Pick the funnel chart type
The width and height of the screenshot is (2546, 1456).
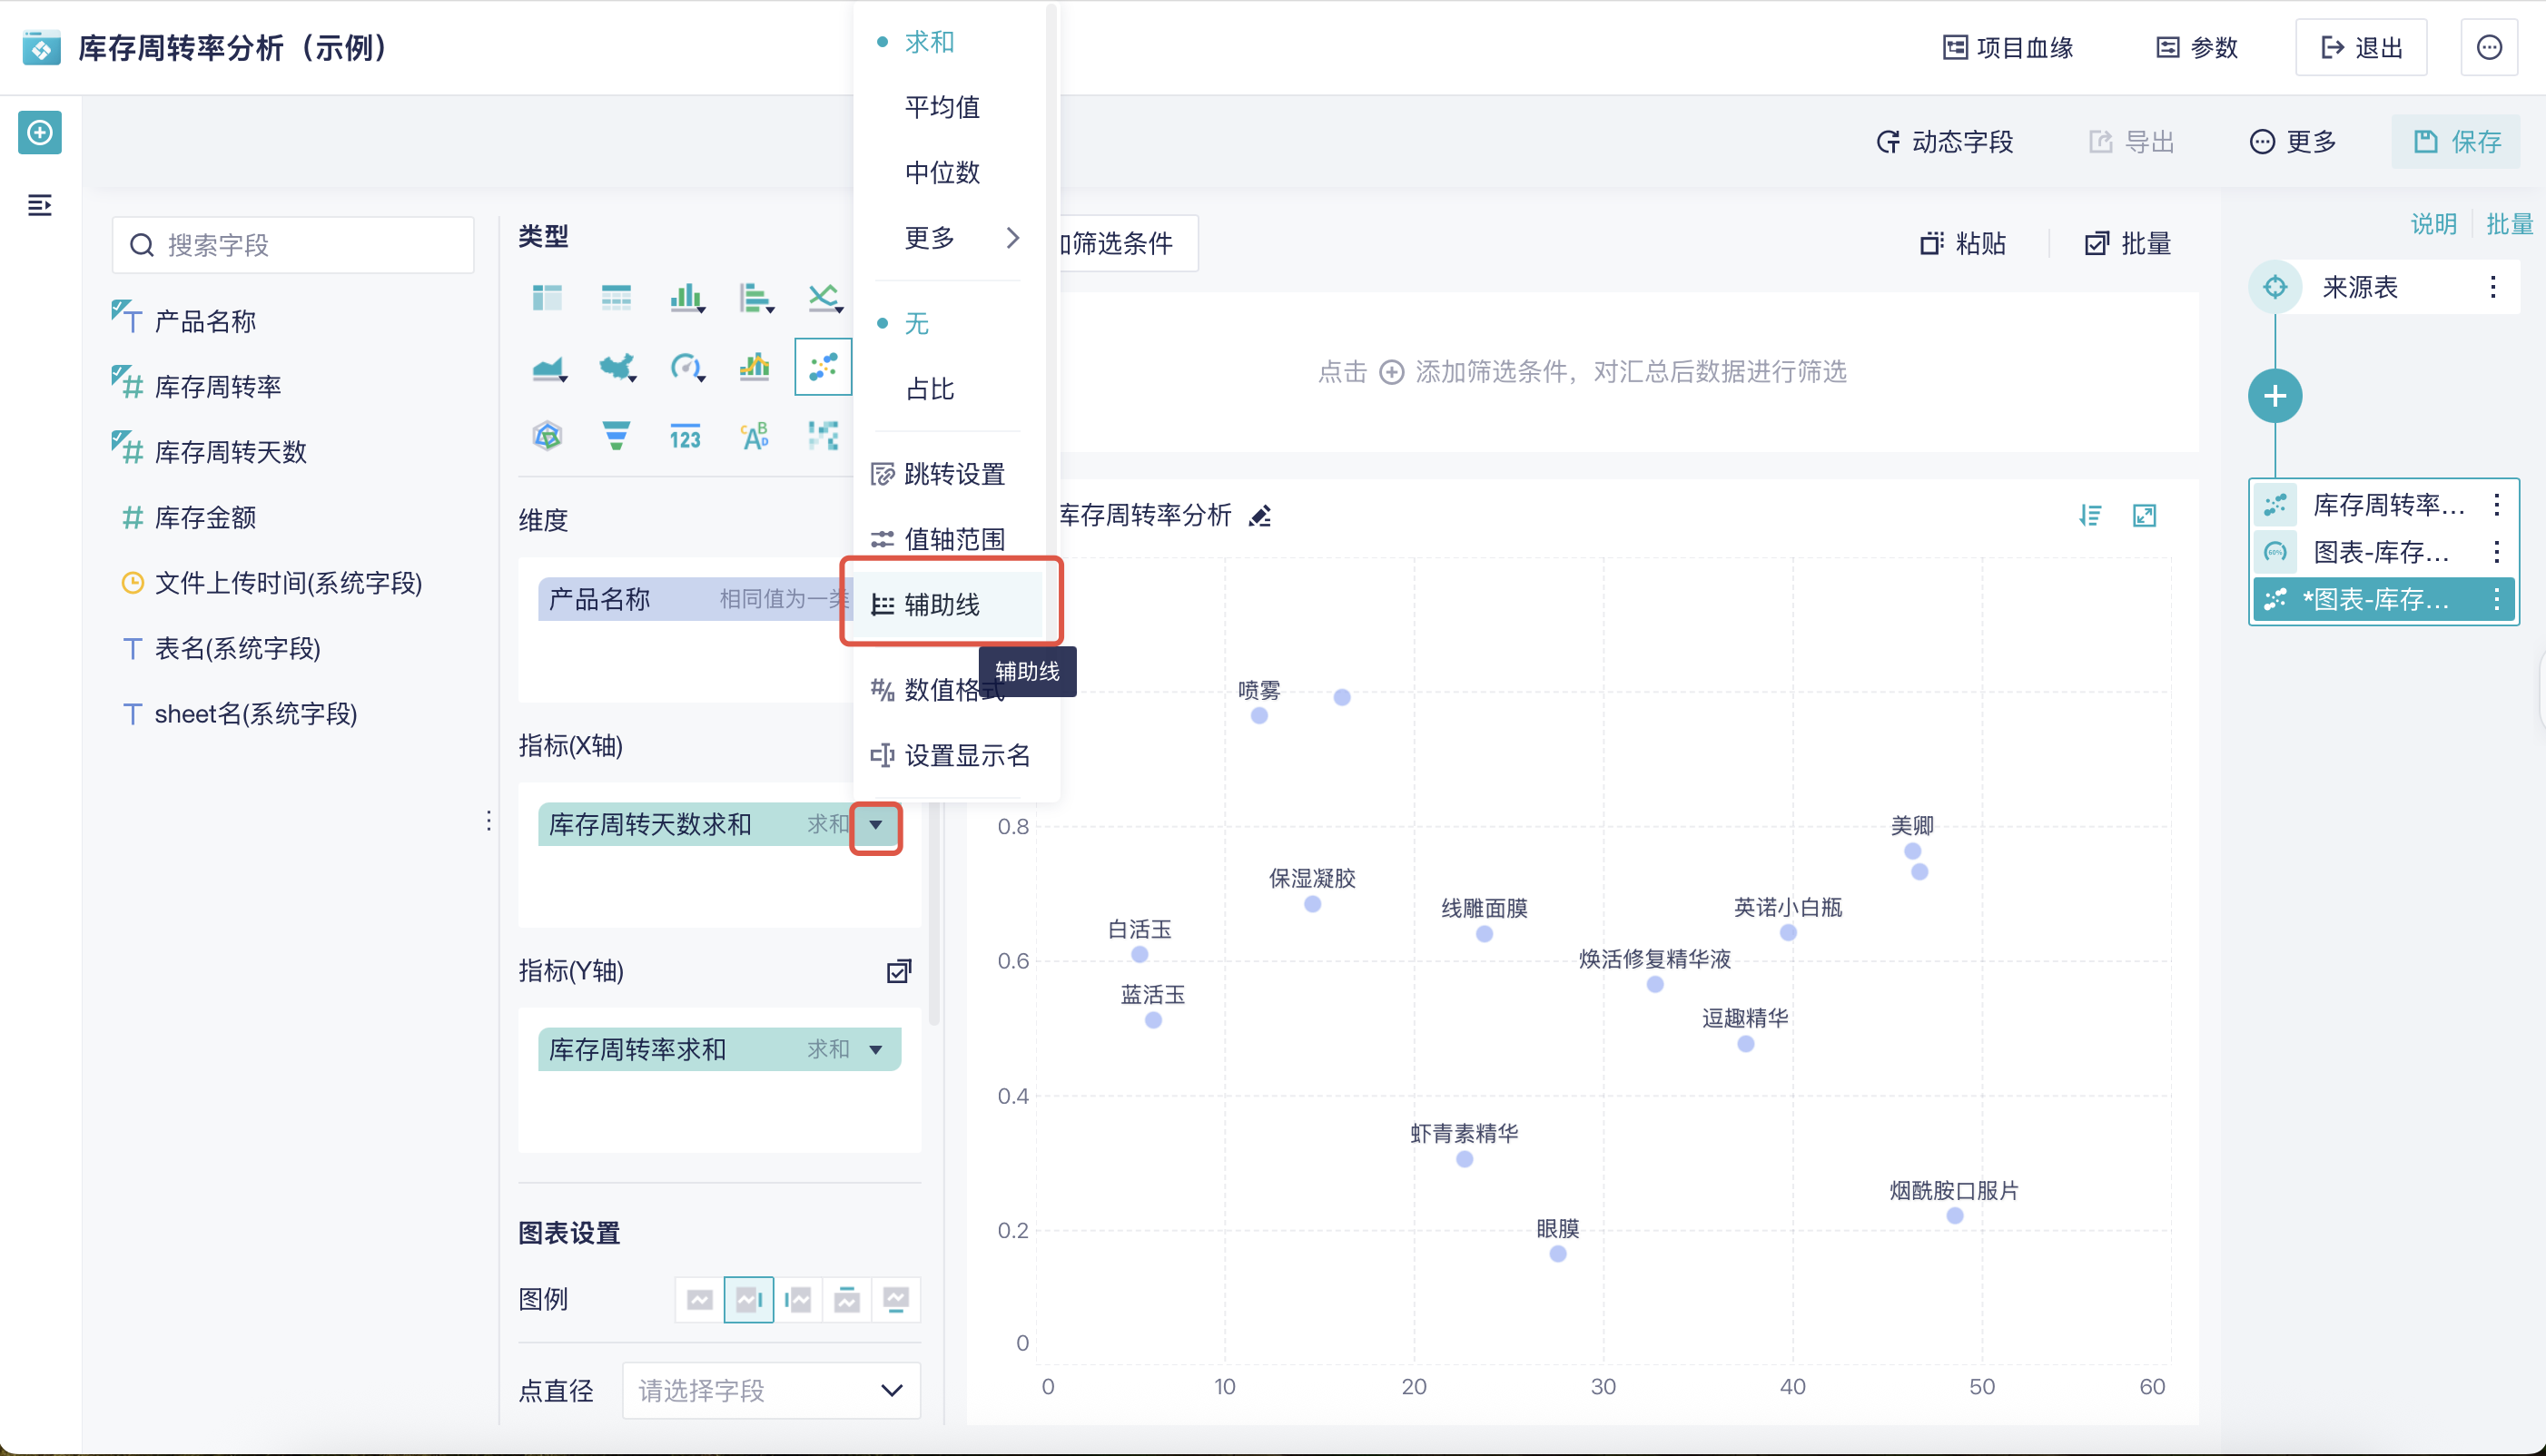(617, 435)
